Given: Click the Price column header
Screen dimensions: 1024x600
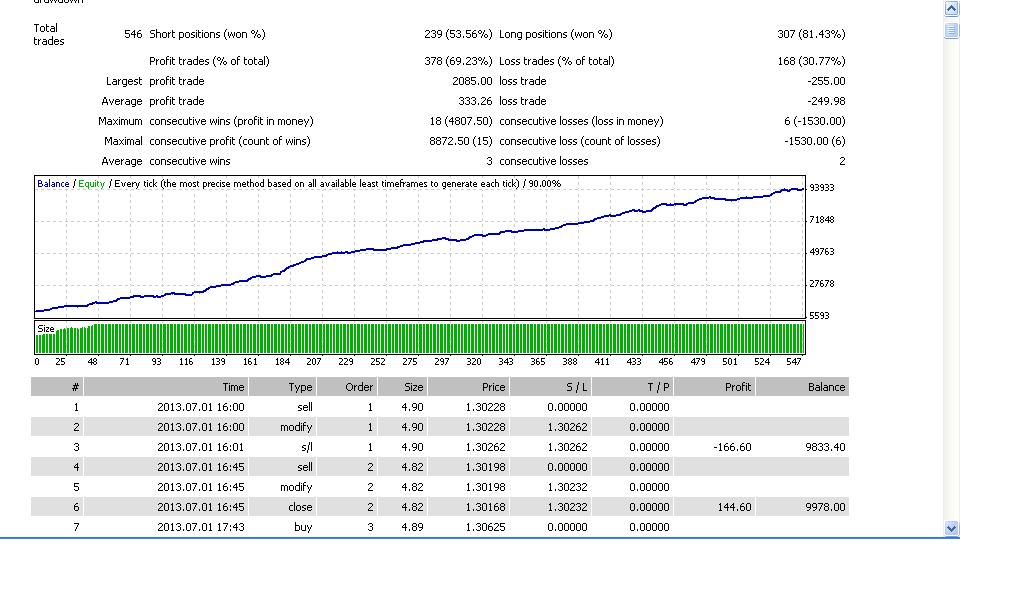Looking at the screenshot, I should coord(469,387).
